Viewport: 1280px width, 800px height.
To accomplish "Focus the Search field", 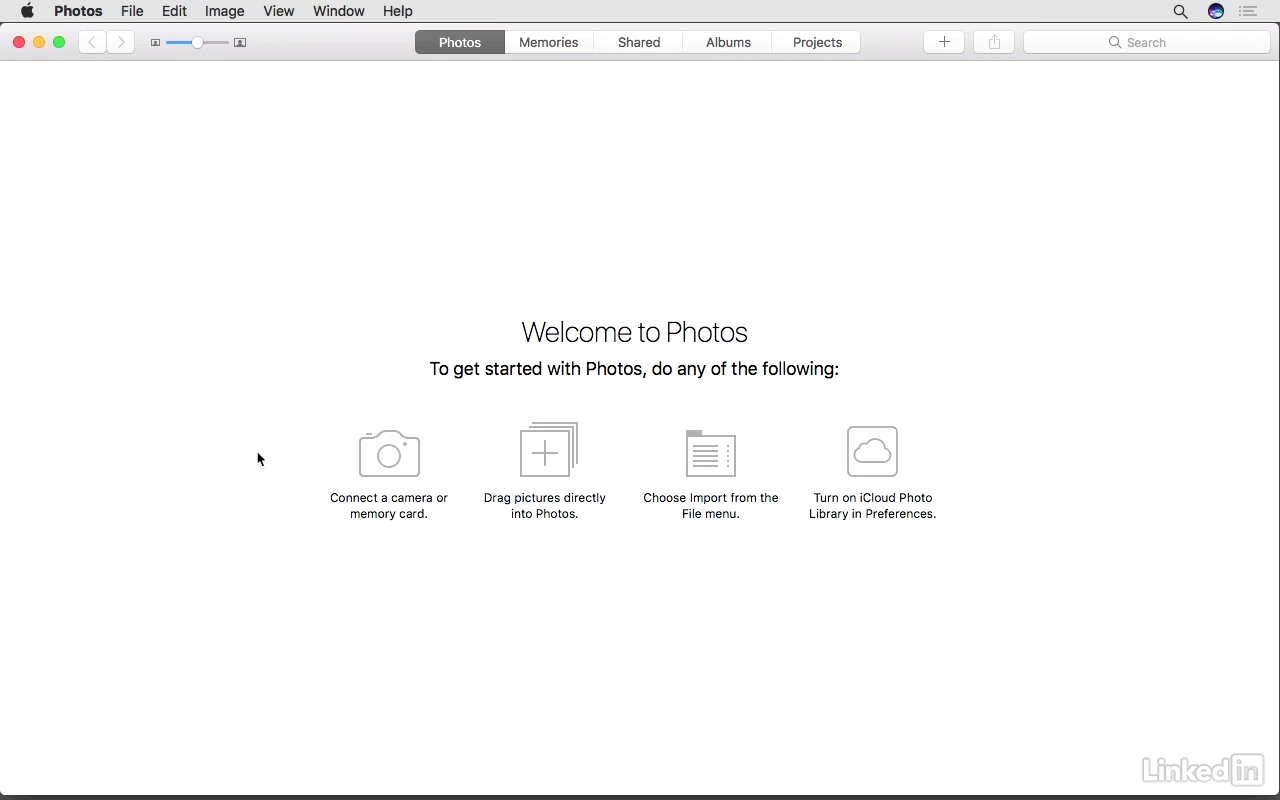I will click(1147, 42).
